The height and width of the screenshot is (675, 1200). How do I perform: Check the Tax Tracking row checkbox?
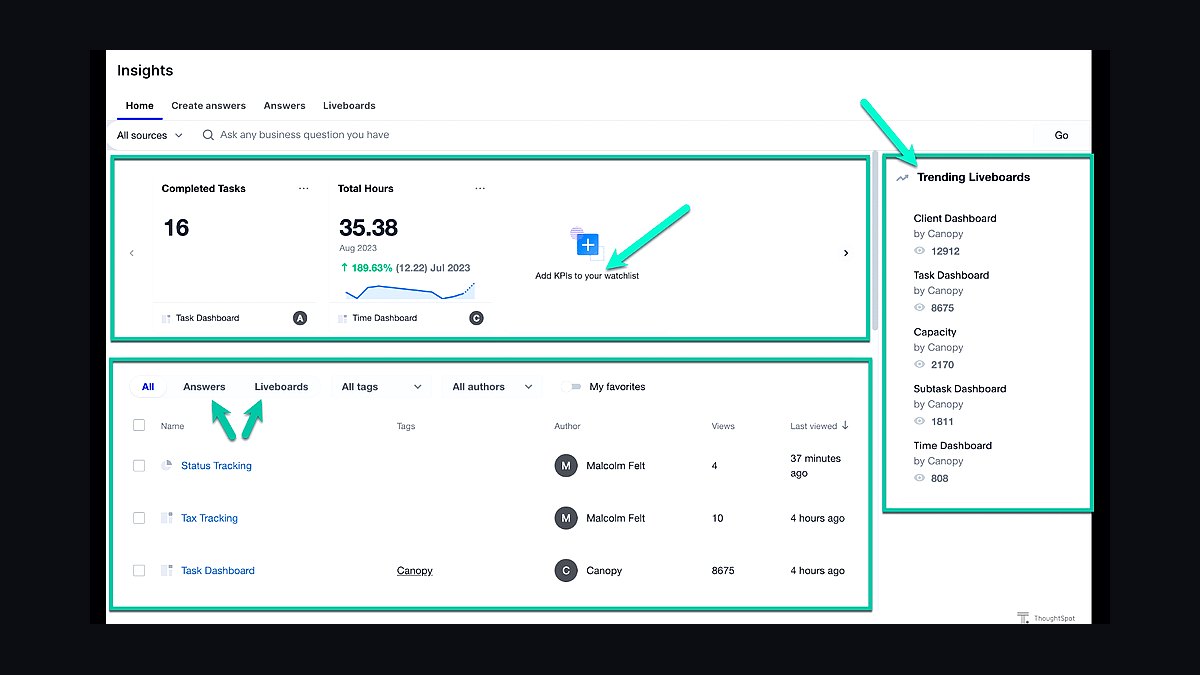[139, 518]
